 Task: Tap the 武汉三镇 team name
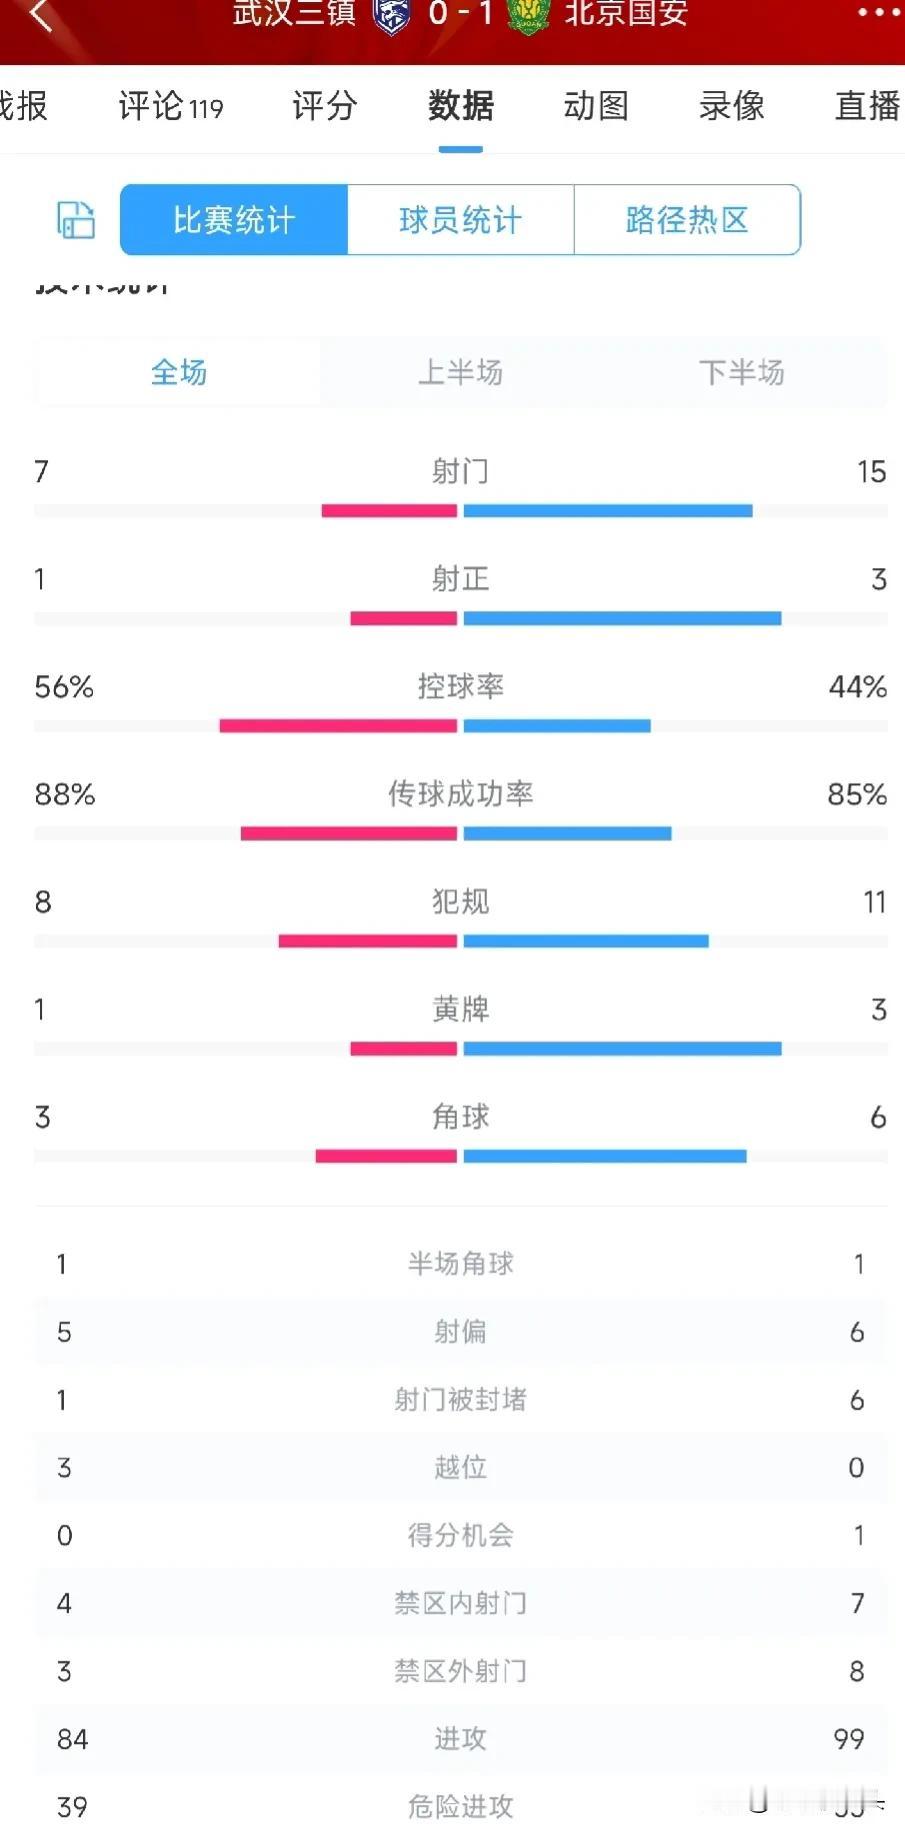[x=294, y=13]
